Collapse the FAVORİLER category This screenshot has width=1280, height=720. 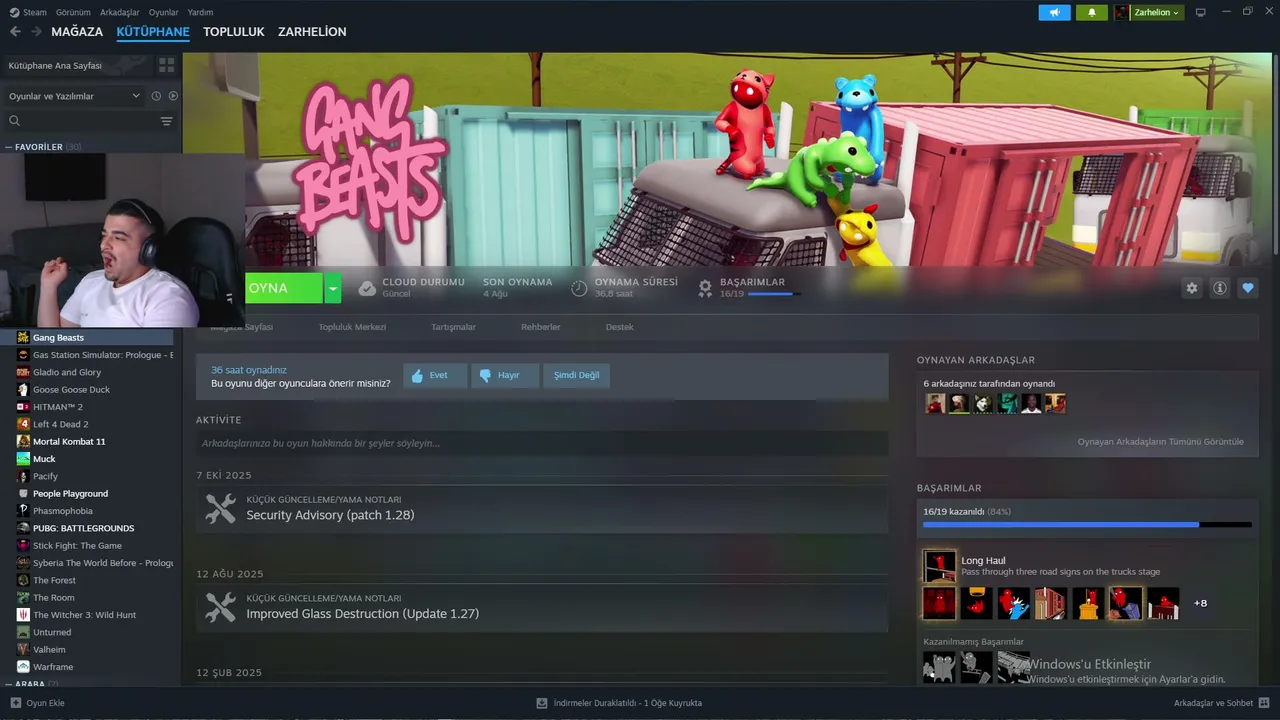click(x=45, y=147)
